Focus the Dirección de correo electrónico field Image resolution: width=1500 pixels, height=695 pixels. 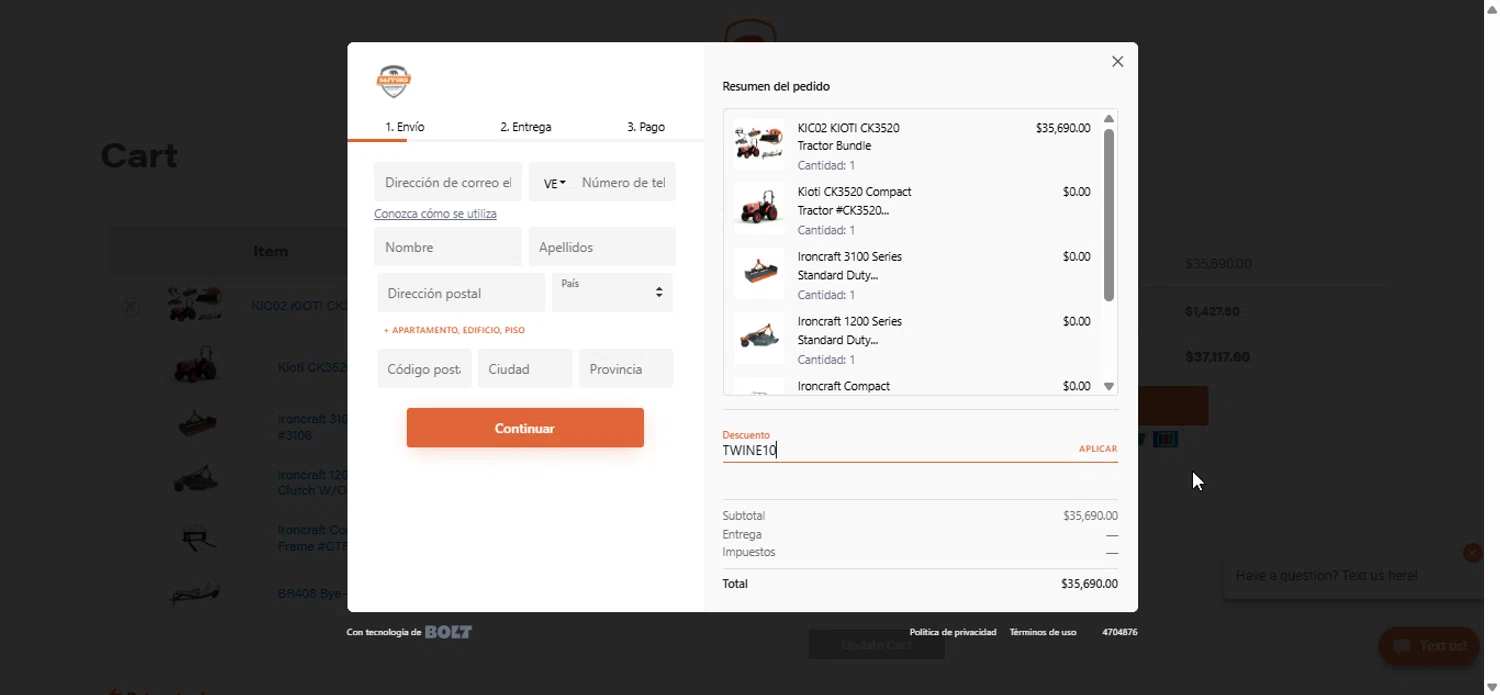click(448, 183)
